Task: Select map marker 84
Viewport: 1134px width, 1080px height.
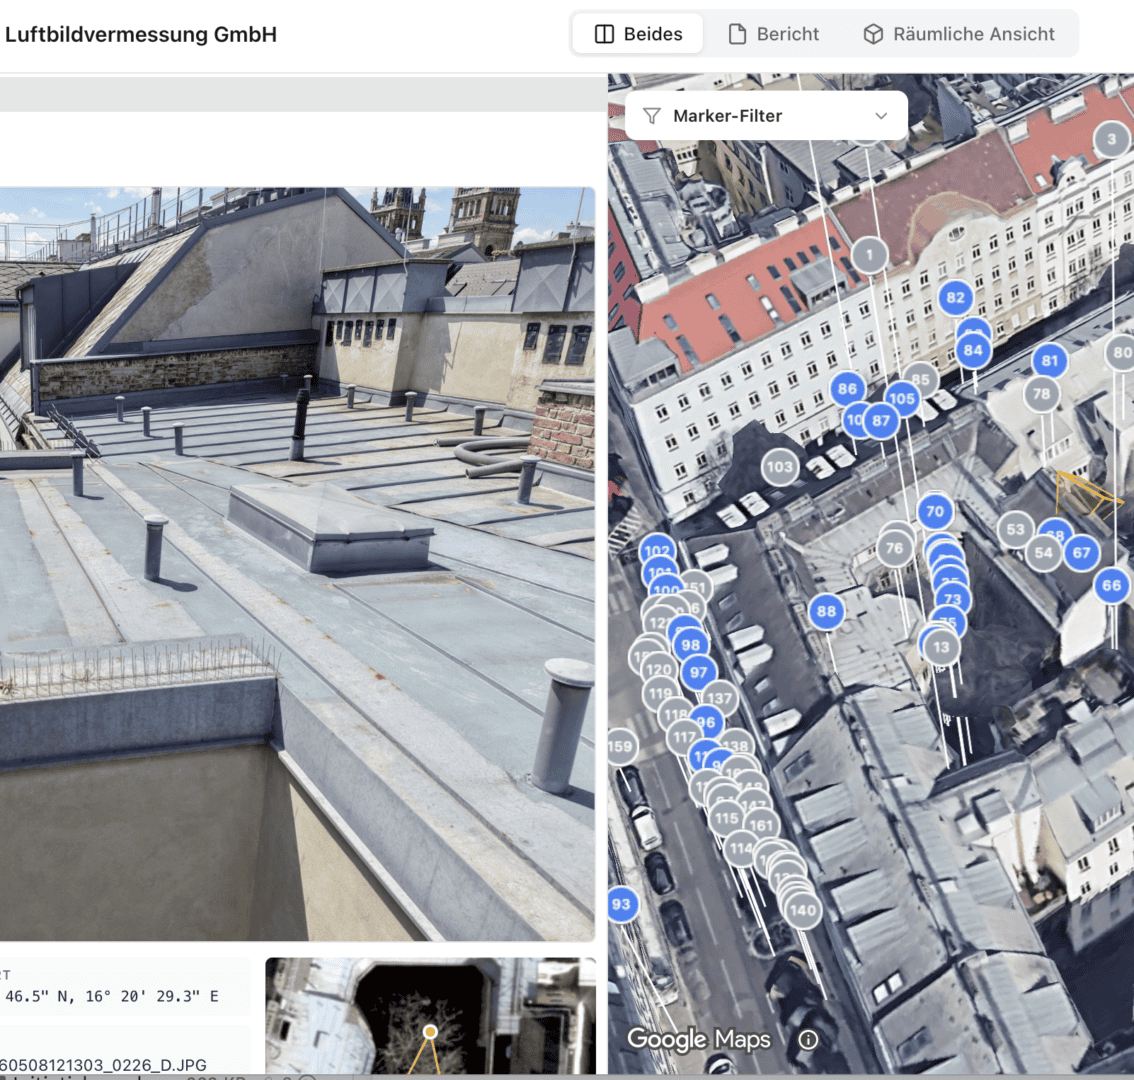Action: tap(973, 351)
